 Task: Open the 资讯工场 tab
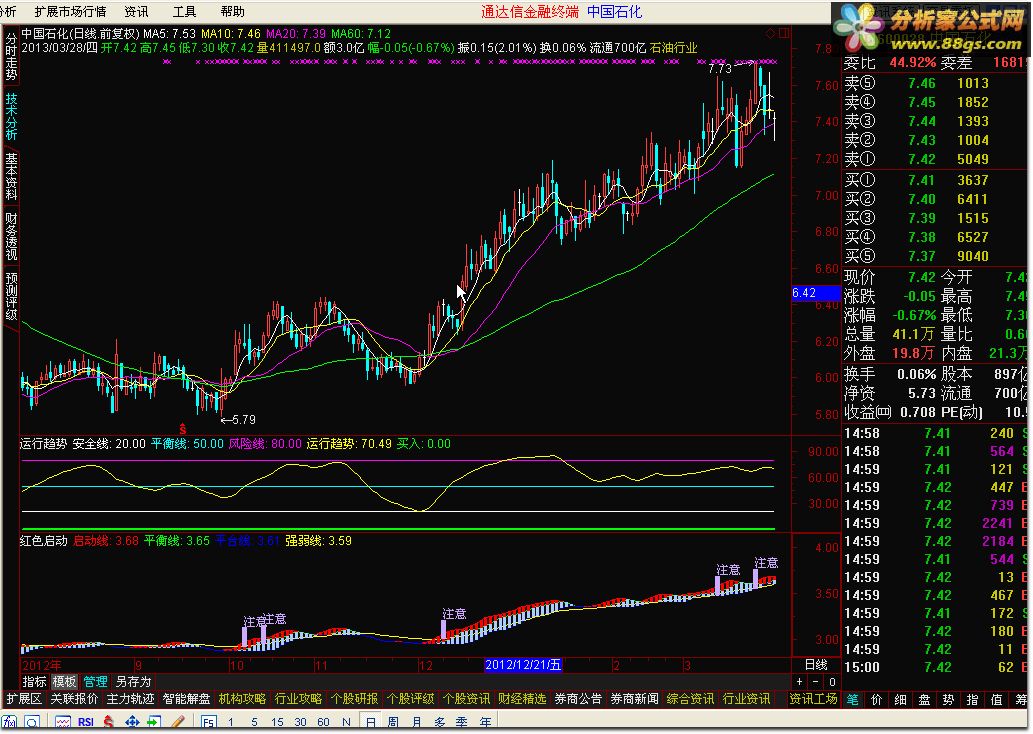(814, 698)
